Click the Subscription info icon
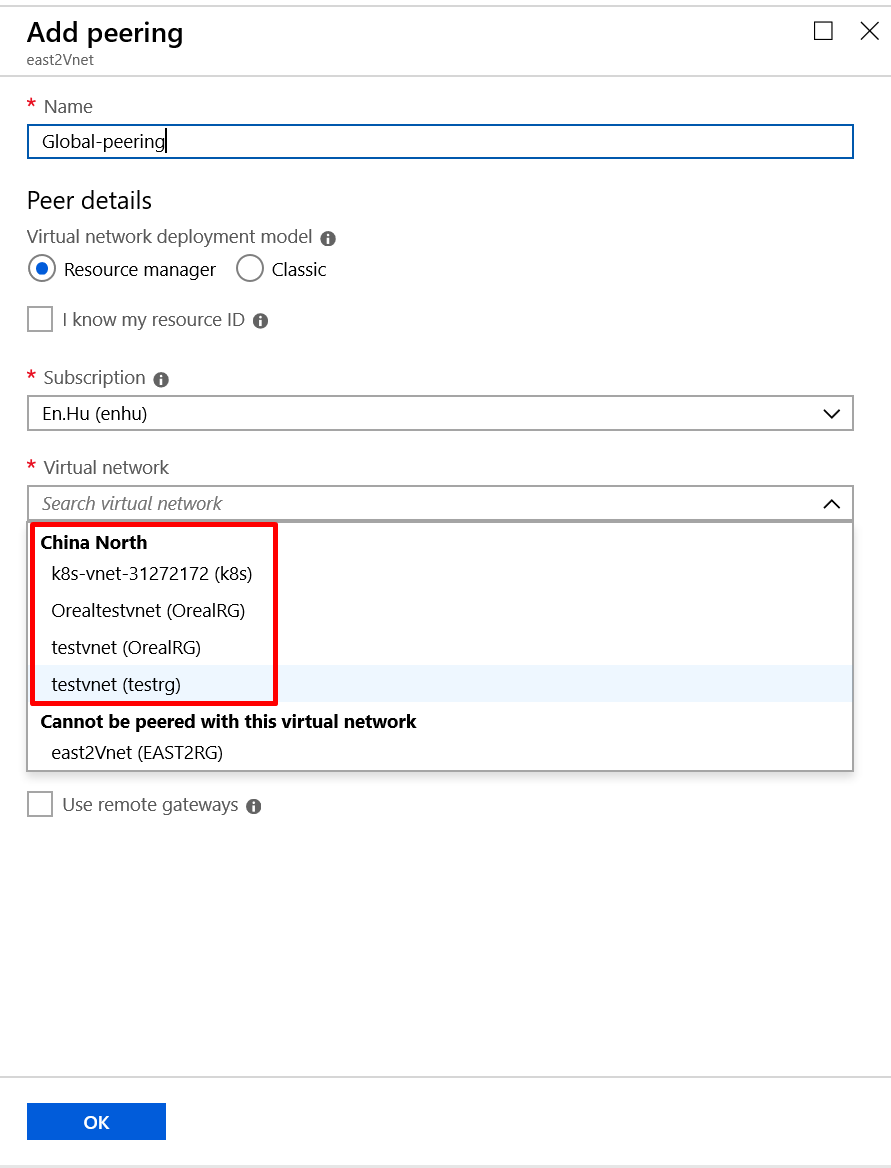This screenshot has height=1168, width=891. pos(162,379)
